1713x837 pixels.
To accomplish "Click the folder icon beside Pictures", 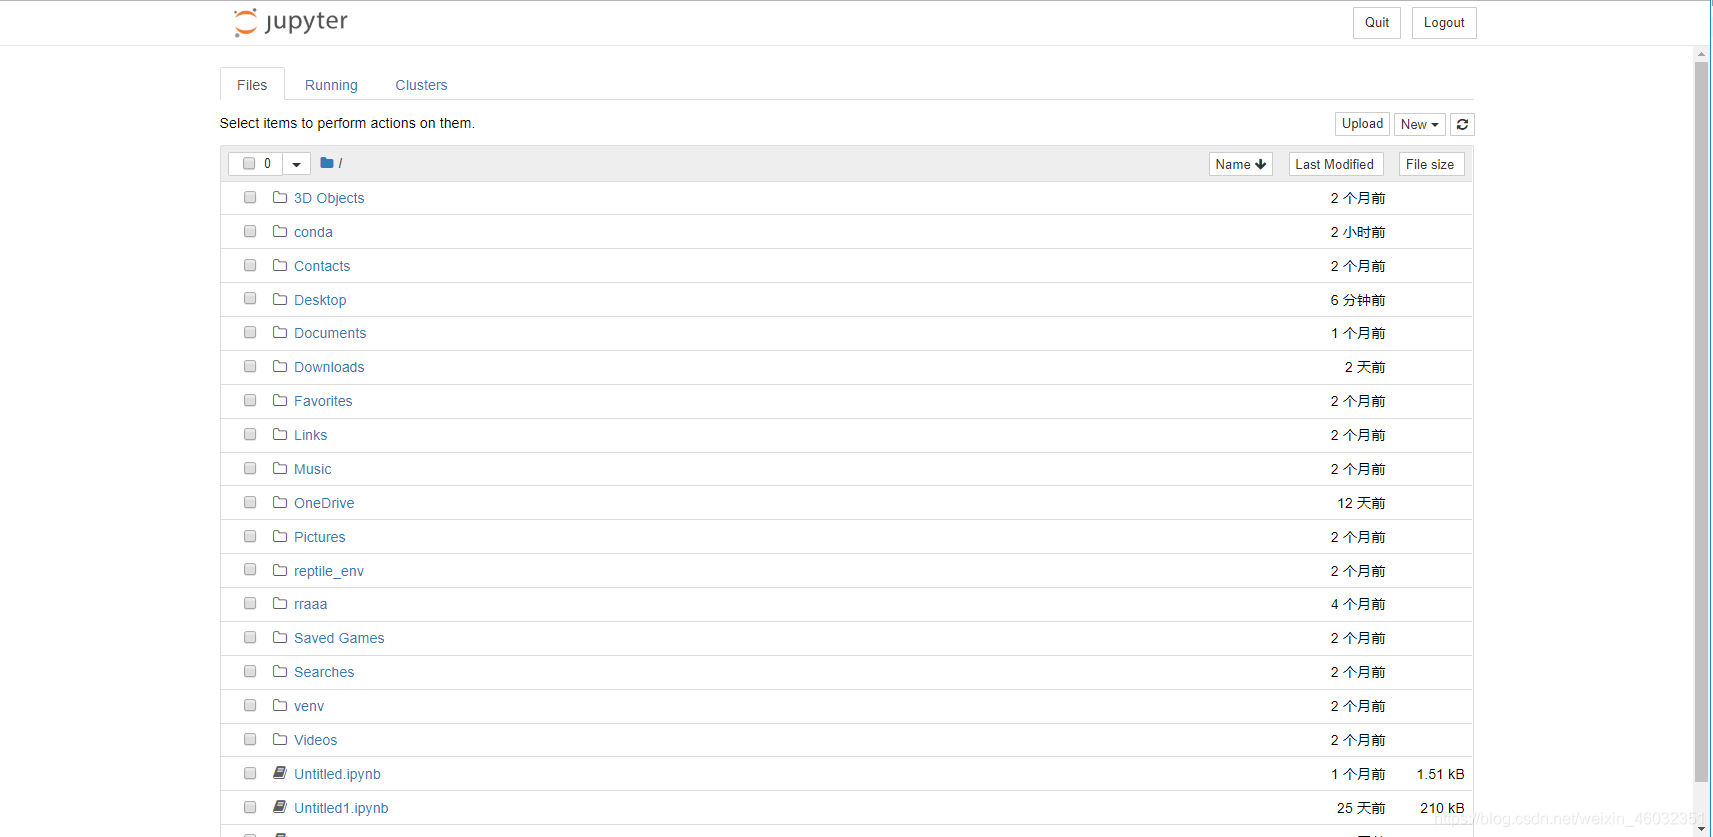I will point(280,537).
